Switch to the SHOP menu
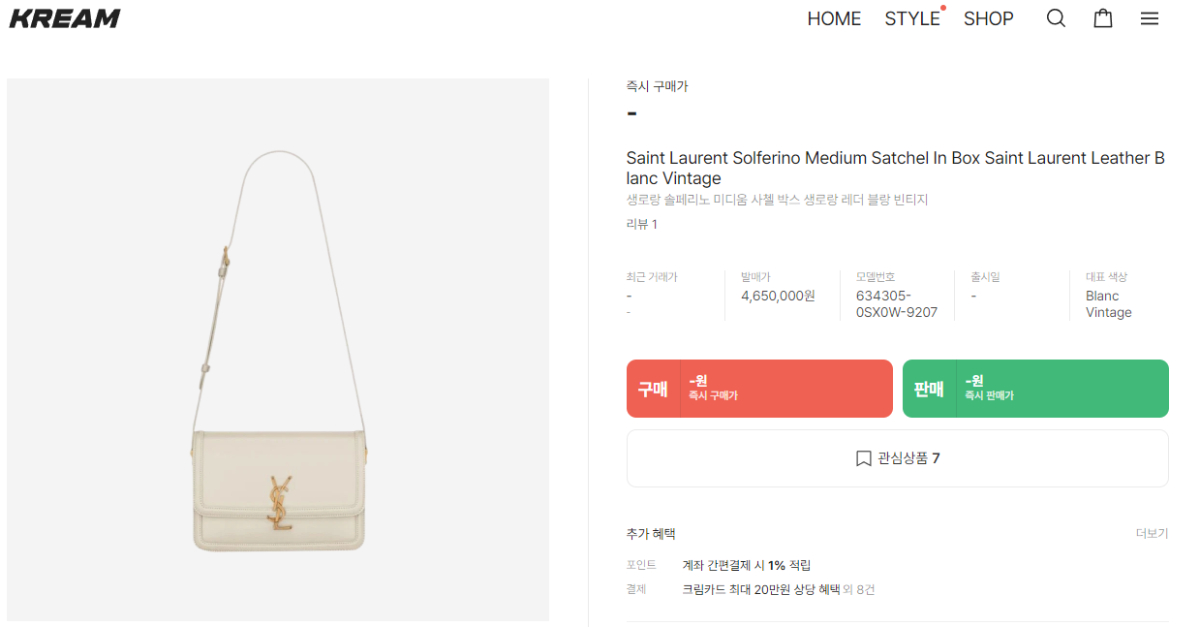Image resolution: width=1200 pixels, height=627 pixels. point(988,18)
